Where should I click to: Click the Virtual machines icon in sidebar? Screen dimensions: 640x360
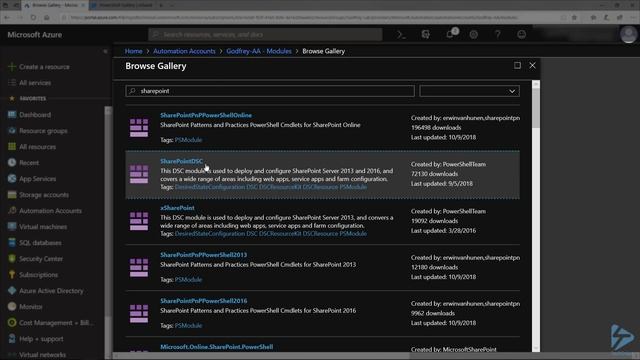coord(12,227)
